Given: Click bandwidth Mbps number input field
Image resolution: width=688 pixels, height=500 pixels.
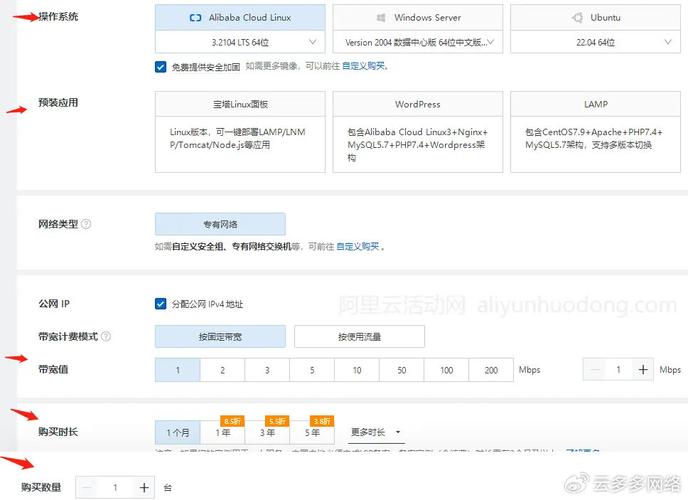Looking at the screenshot, I should click(x=619, y=369).
